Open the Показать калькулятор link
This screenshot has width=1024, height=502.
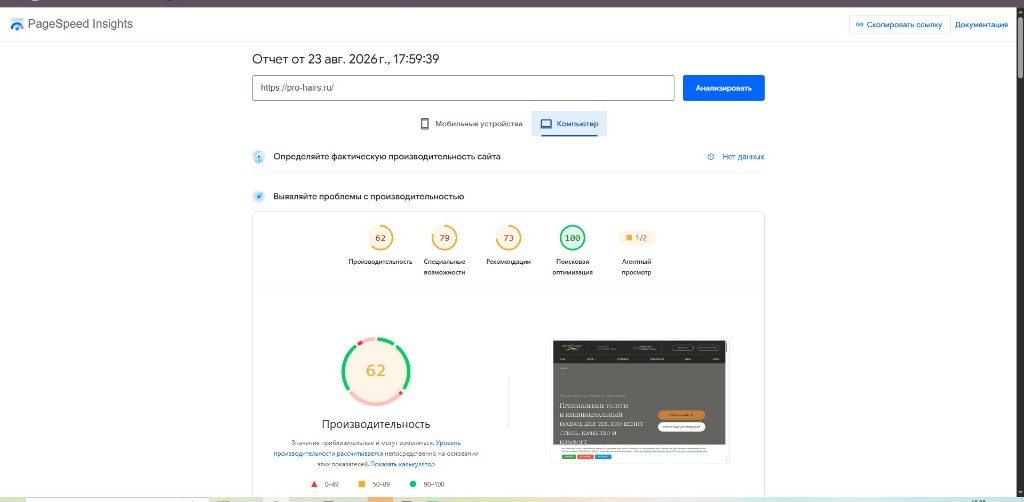(x=402, y=464)
